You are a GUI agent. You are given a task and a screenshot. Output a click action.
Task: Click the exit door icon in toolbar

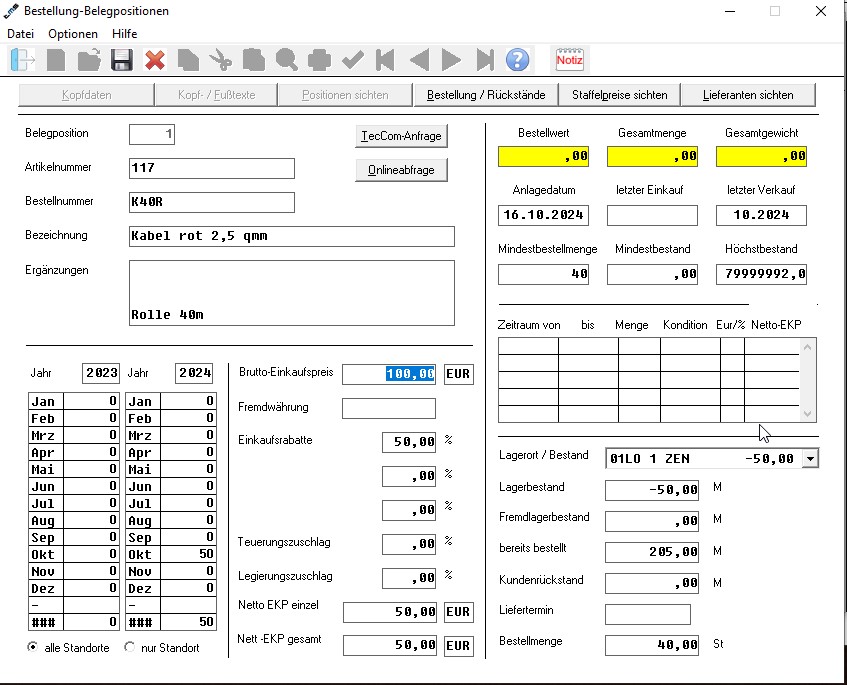[23, 59]
